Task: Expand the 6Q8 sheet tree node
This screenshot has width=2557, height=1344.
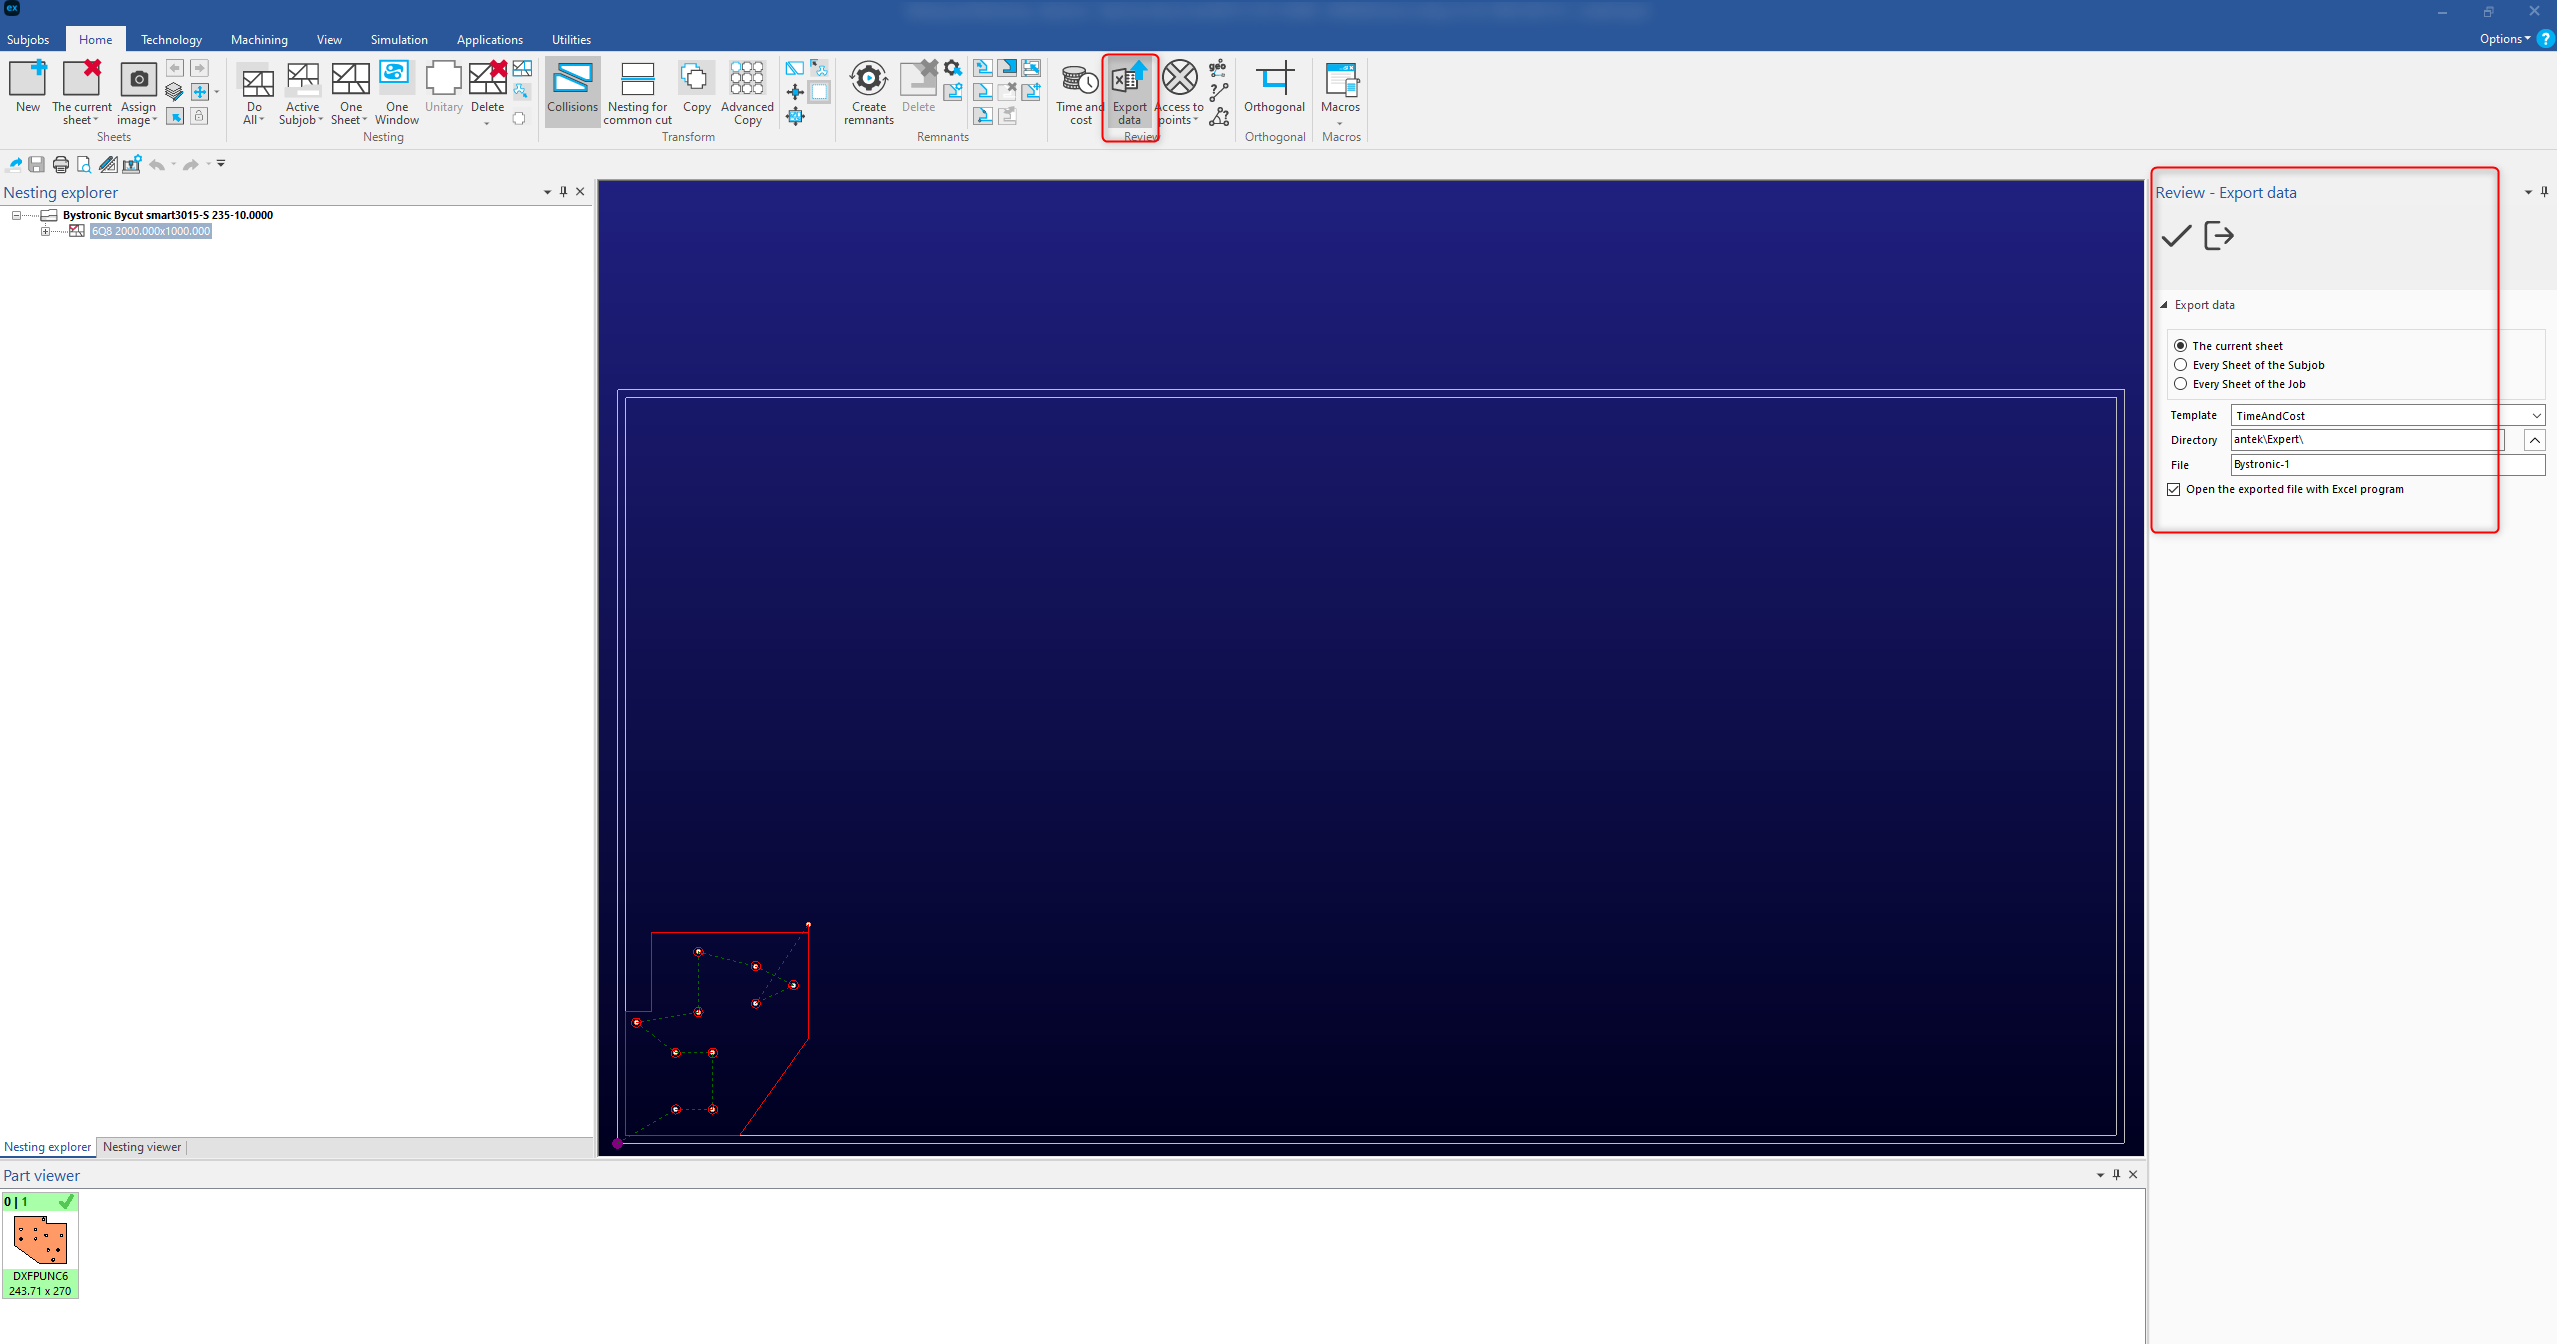Action: 45,231
